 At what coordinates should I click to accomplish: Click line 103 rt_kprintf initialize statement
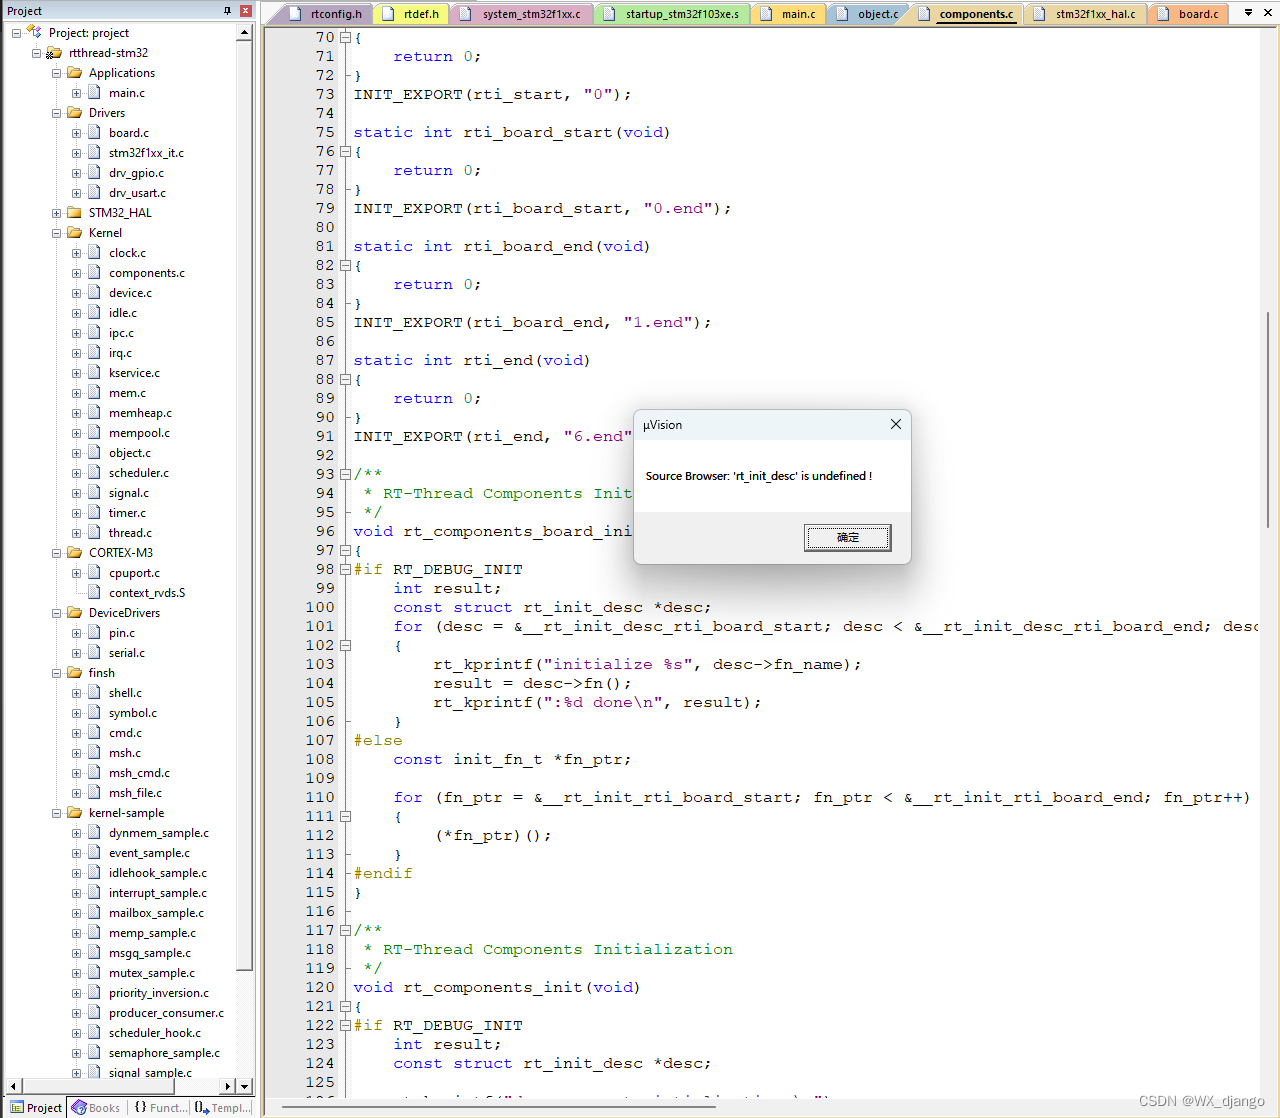(647, 664)
